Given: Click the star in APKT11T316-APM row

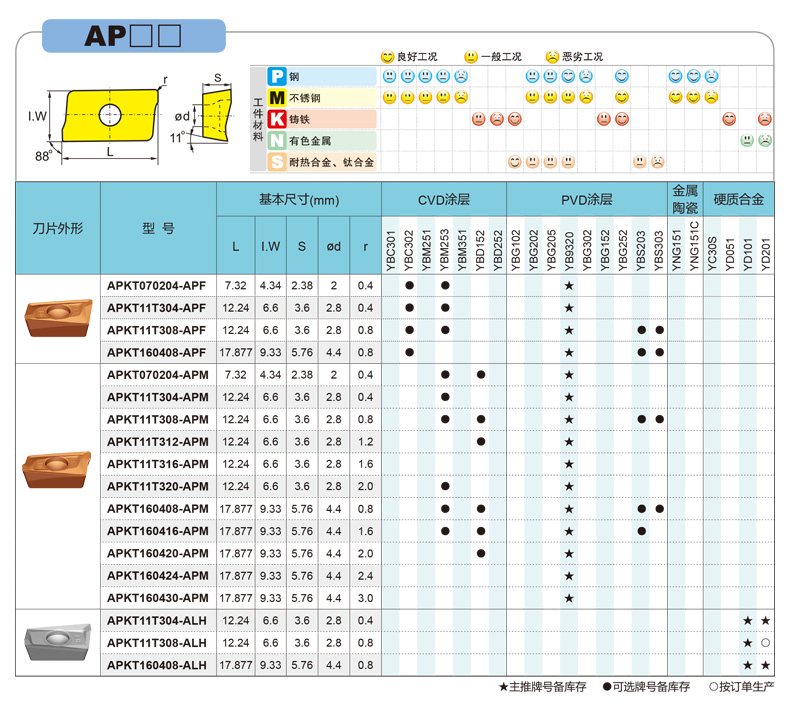Looking at the screenshot, I should click(569, 464).
